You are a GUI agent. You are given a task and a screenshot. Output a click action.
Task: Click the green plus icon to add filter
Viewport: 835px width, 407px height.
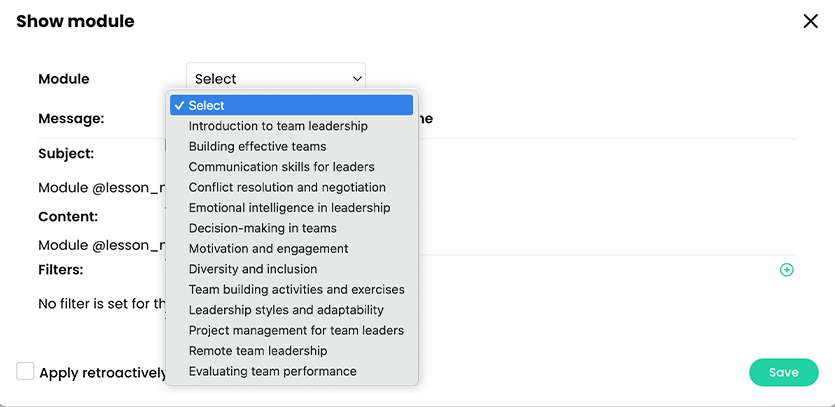pyautogui.click(x=786, y=270)
